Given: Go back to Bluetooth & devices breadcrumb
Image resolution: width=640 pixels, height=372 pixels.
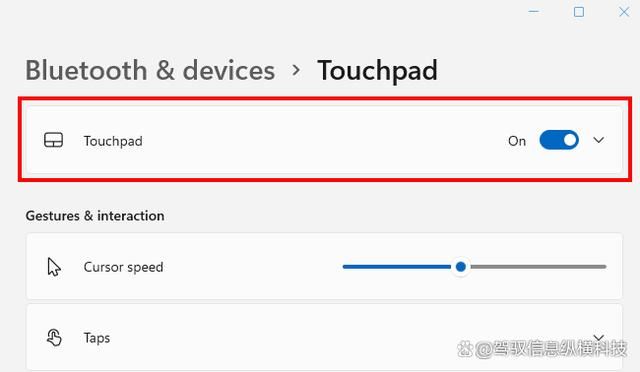Looking at the screenshot, I should click(x=150, y=70).
